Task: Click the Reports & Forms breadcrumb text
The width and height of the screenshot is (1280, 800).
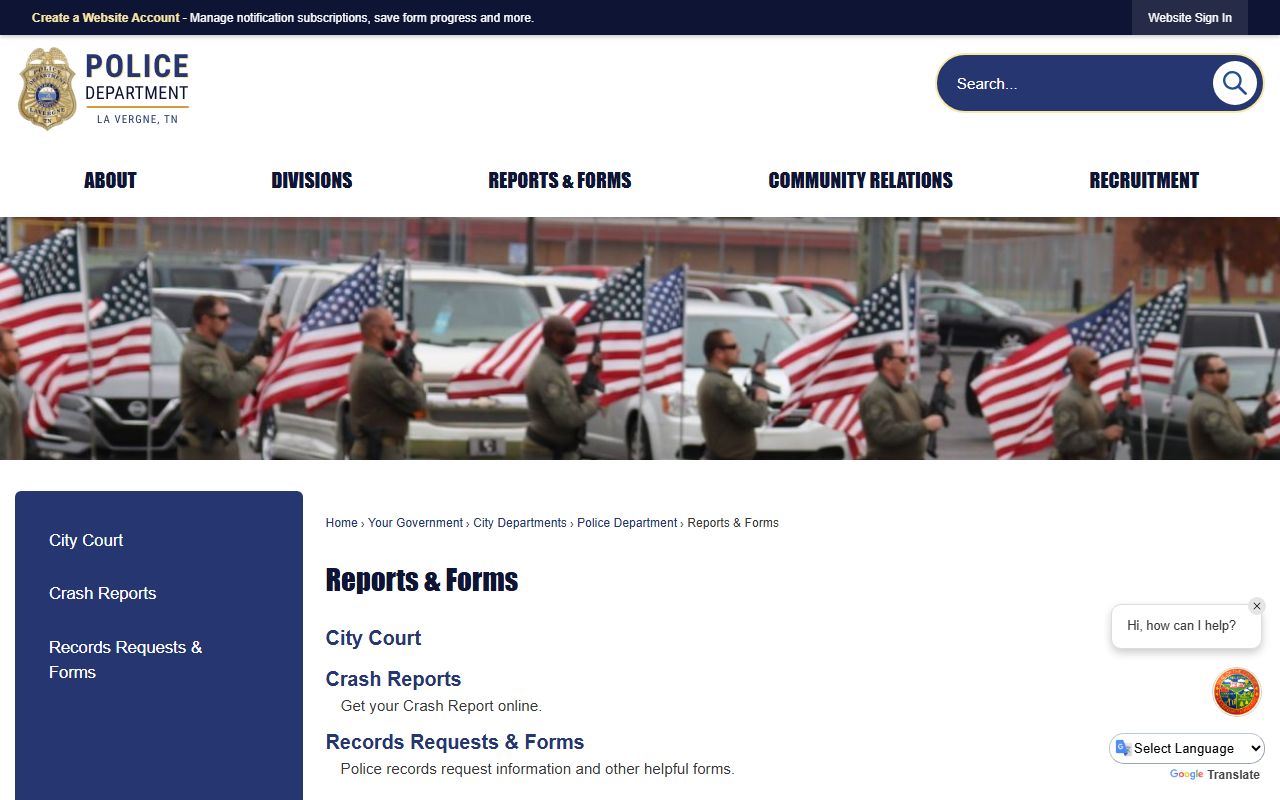Action: click(733, 523)
